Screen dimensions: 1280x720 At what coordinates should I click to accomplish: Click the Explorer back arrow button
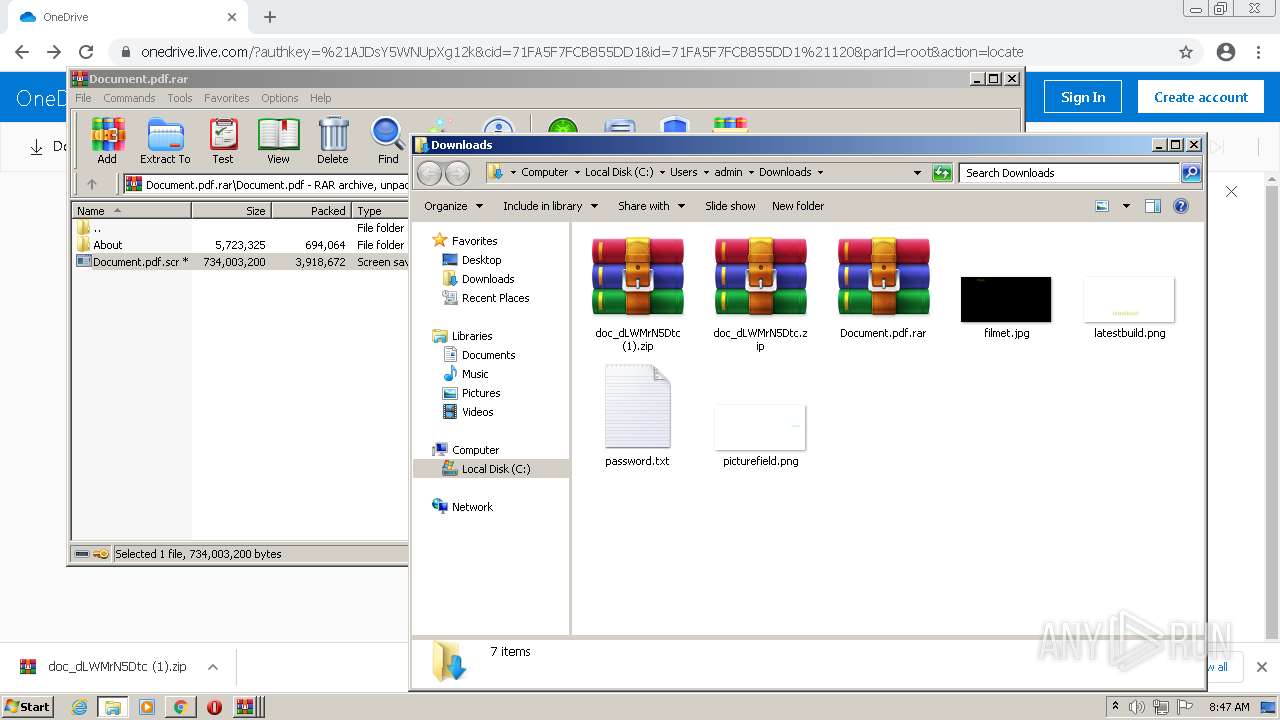[429, 173]
